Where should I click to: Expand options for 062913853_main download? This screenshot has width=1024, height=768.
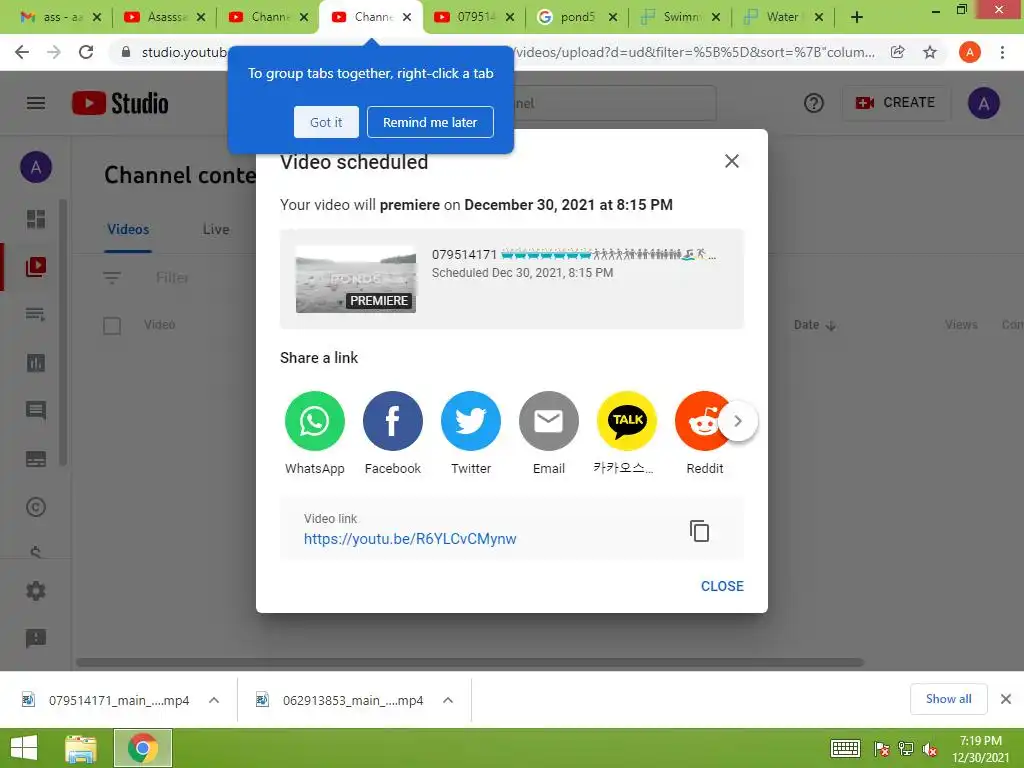448,700
